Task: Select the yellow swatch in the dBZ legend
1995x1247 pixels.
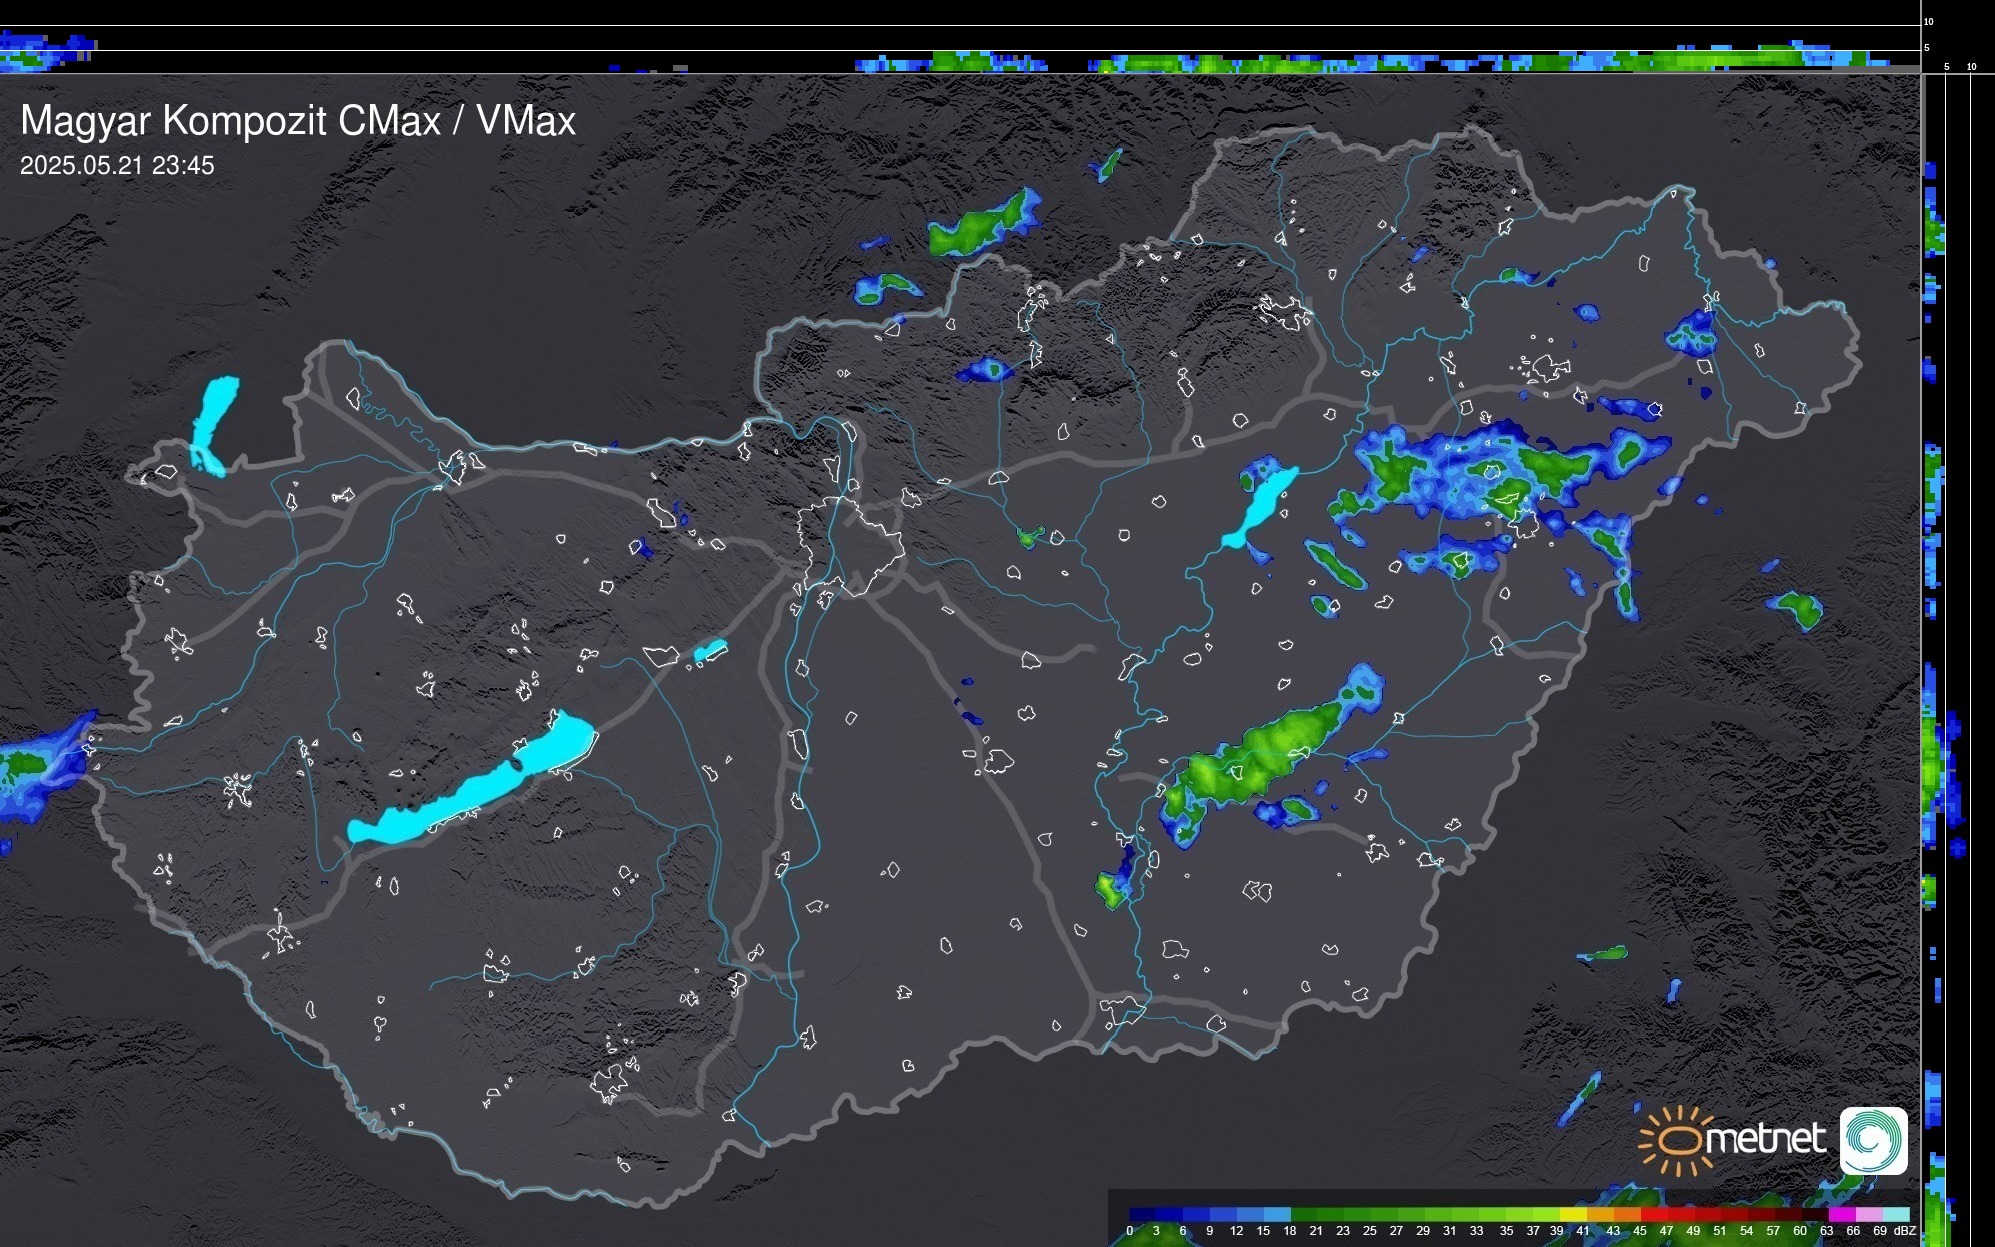Action: (x=1573, y=1215)
